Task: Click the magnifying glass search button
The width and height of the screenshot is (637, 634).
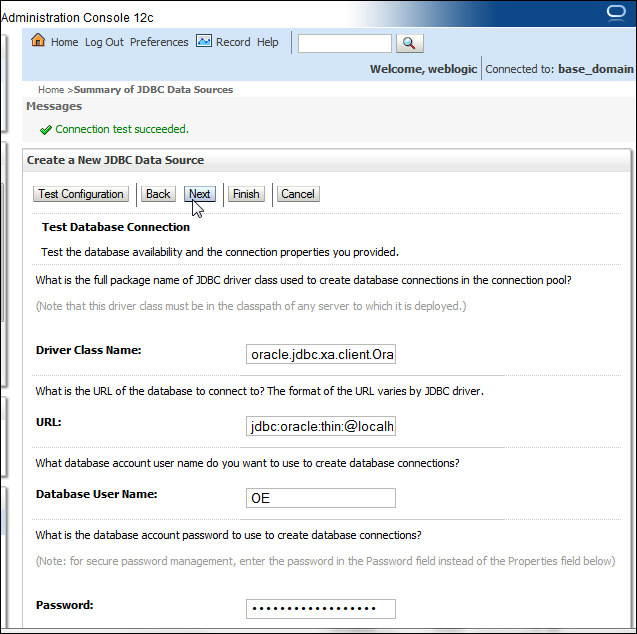Action: pos(410,43)
